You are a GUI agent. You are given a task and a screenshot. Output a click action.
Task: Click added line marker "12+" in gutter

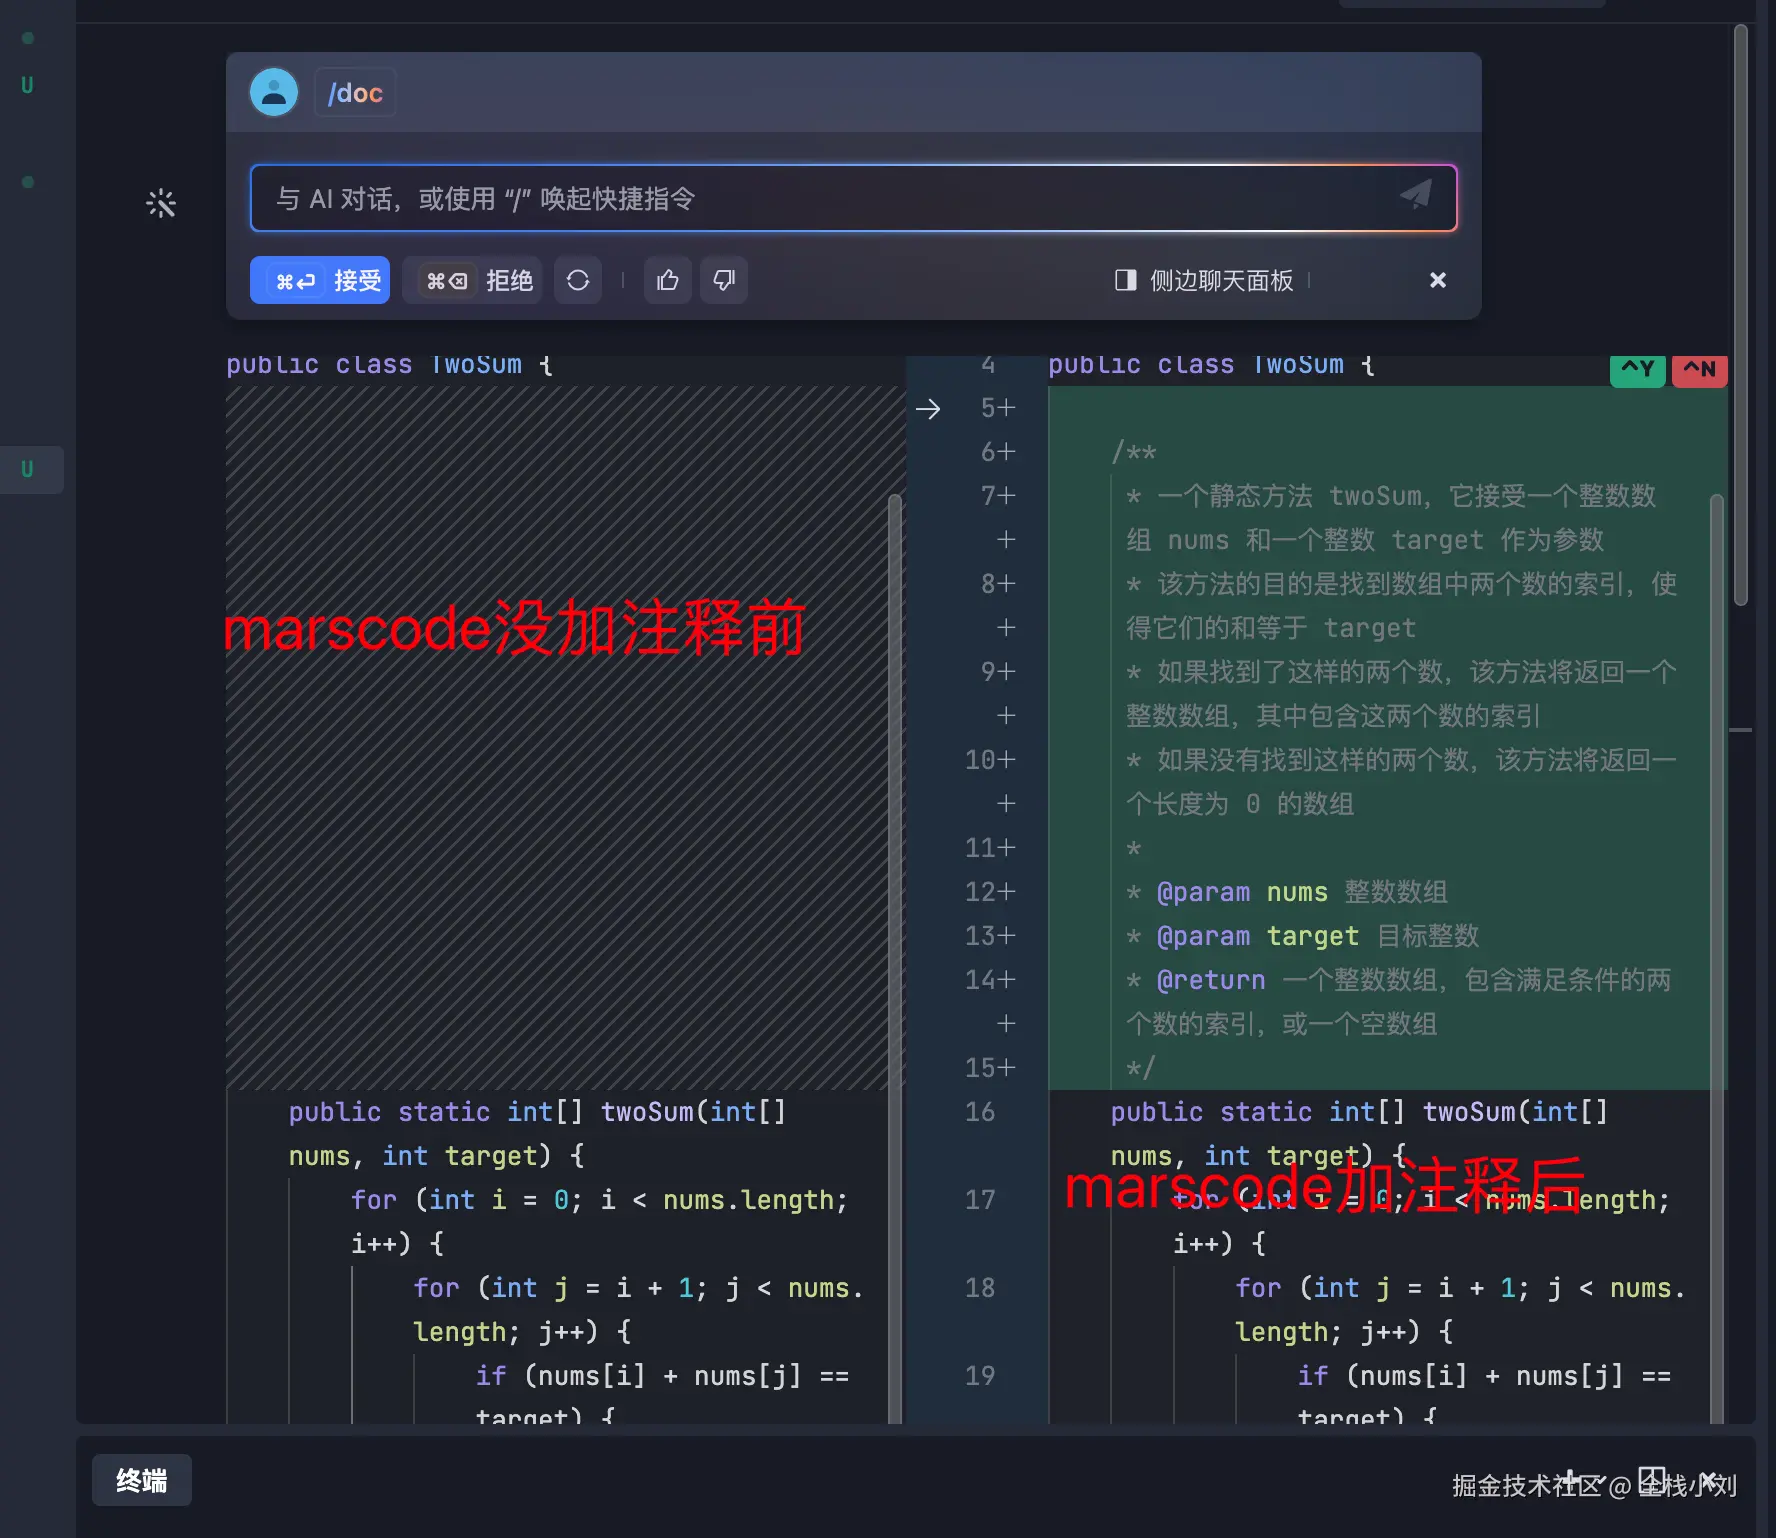(990, 892)
